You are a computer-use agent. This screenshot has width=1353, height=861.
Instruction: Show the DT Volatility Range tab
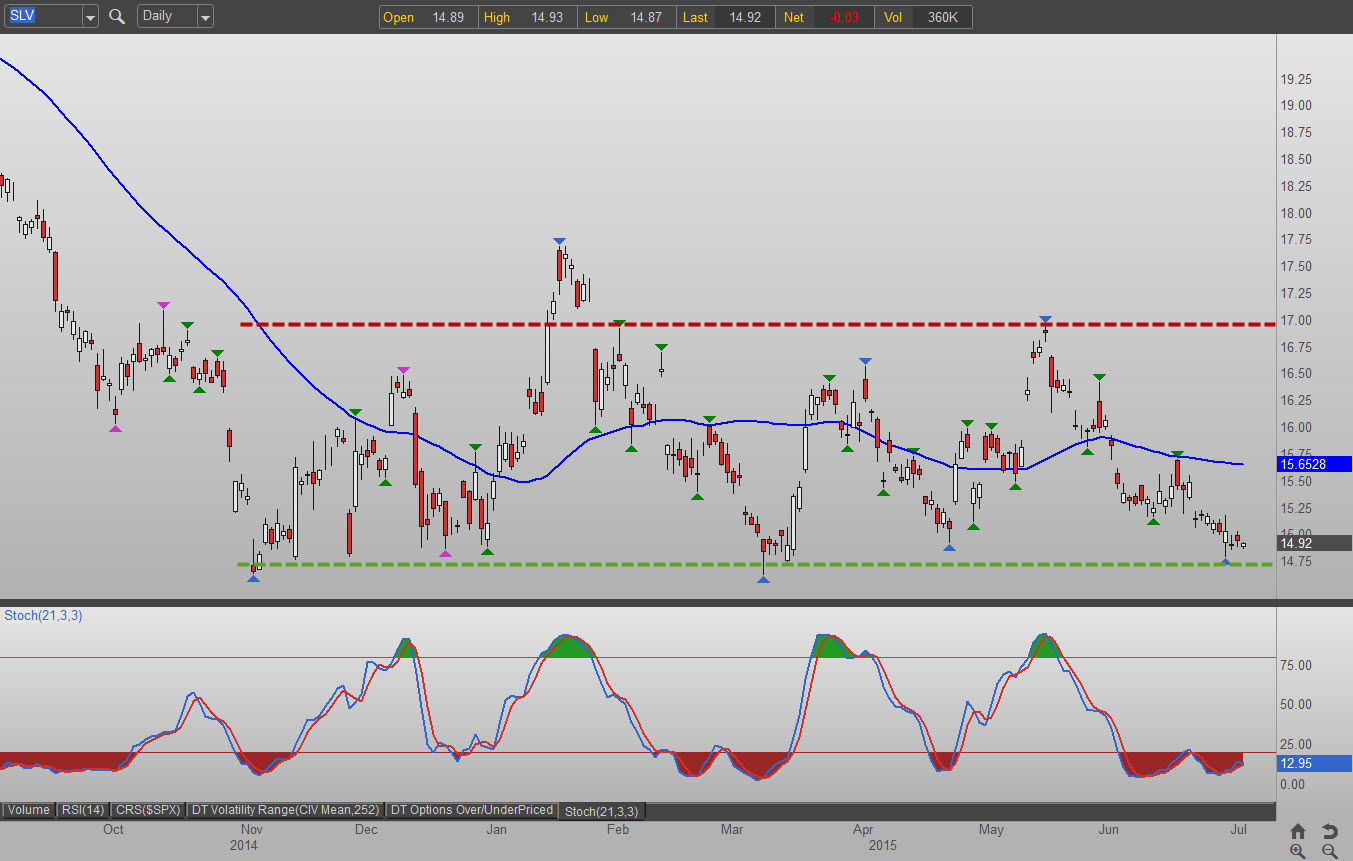click(285, 810)
